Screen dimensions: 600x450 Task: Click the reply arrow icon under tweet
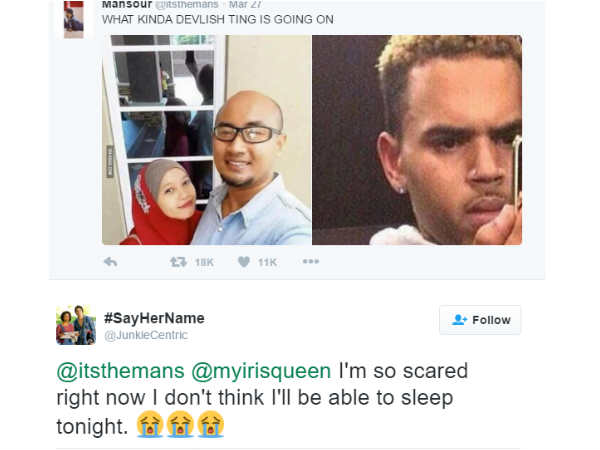pyautogui.click(x=111, y=262)
